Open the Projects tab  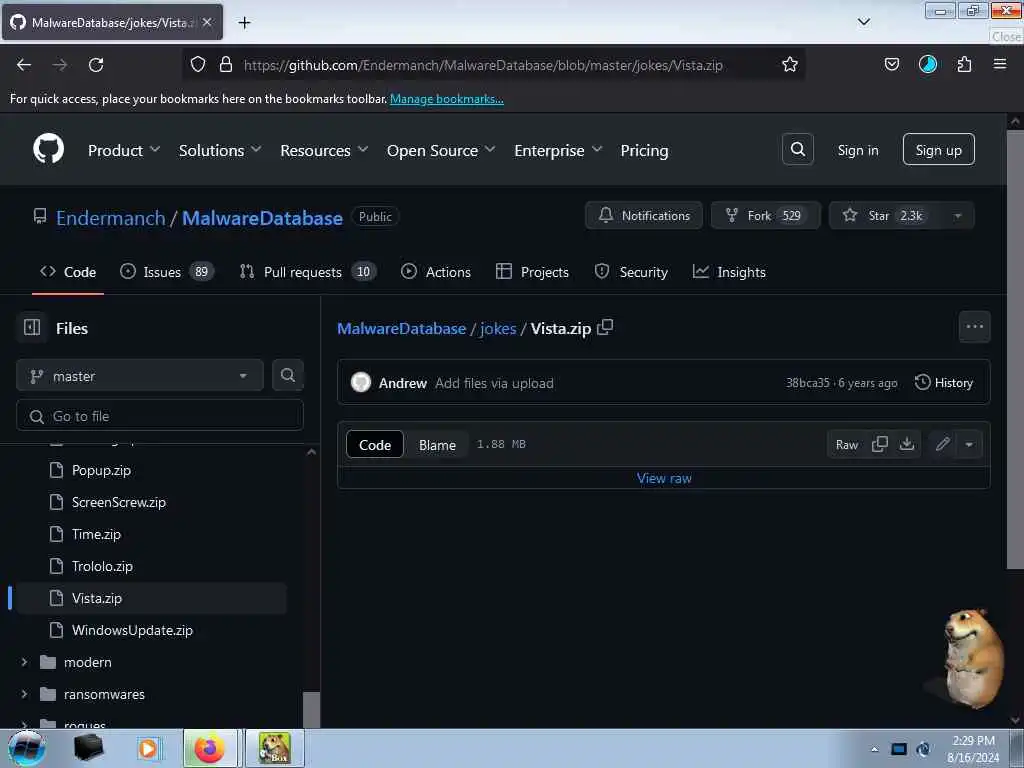click(532, 272)
